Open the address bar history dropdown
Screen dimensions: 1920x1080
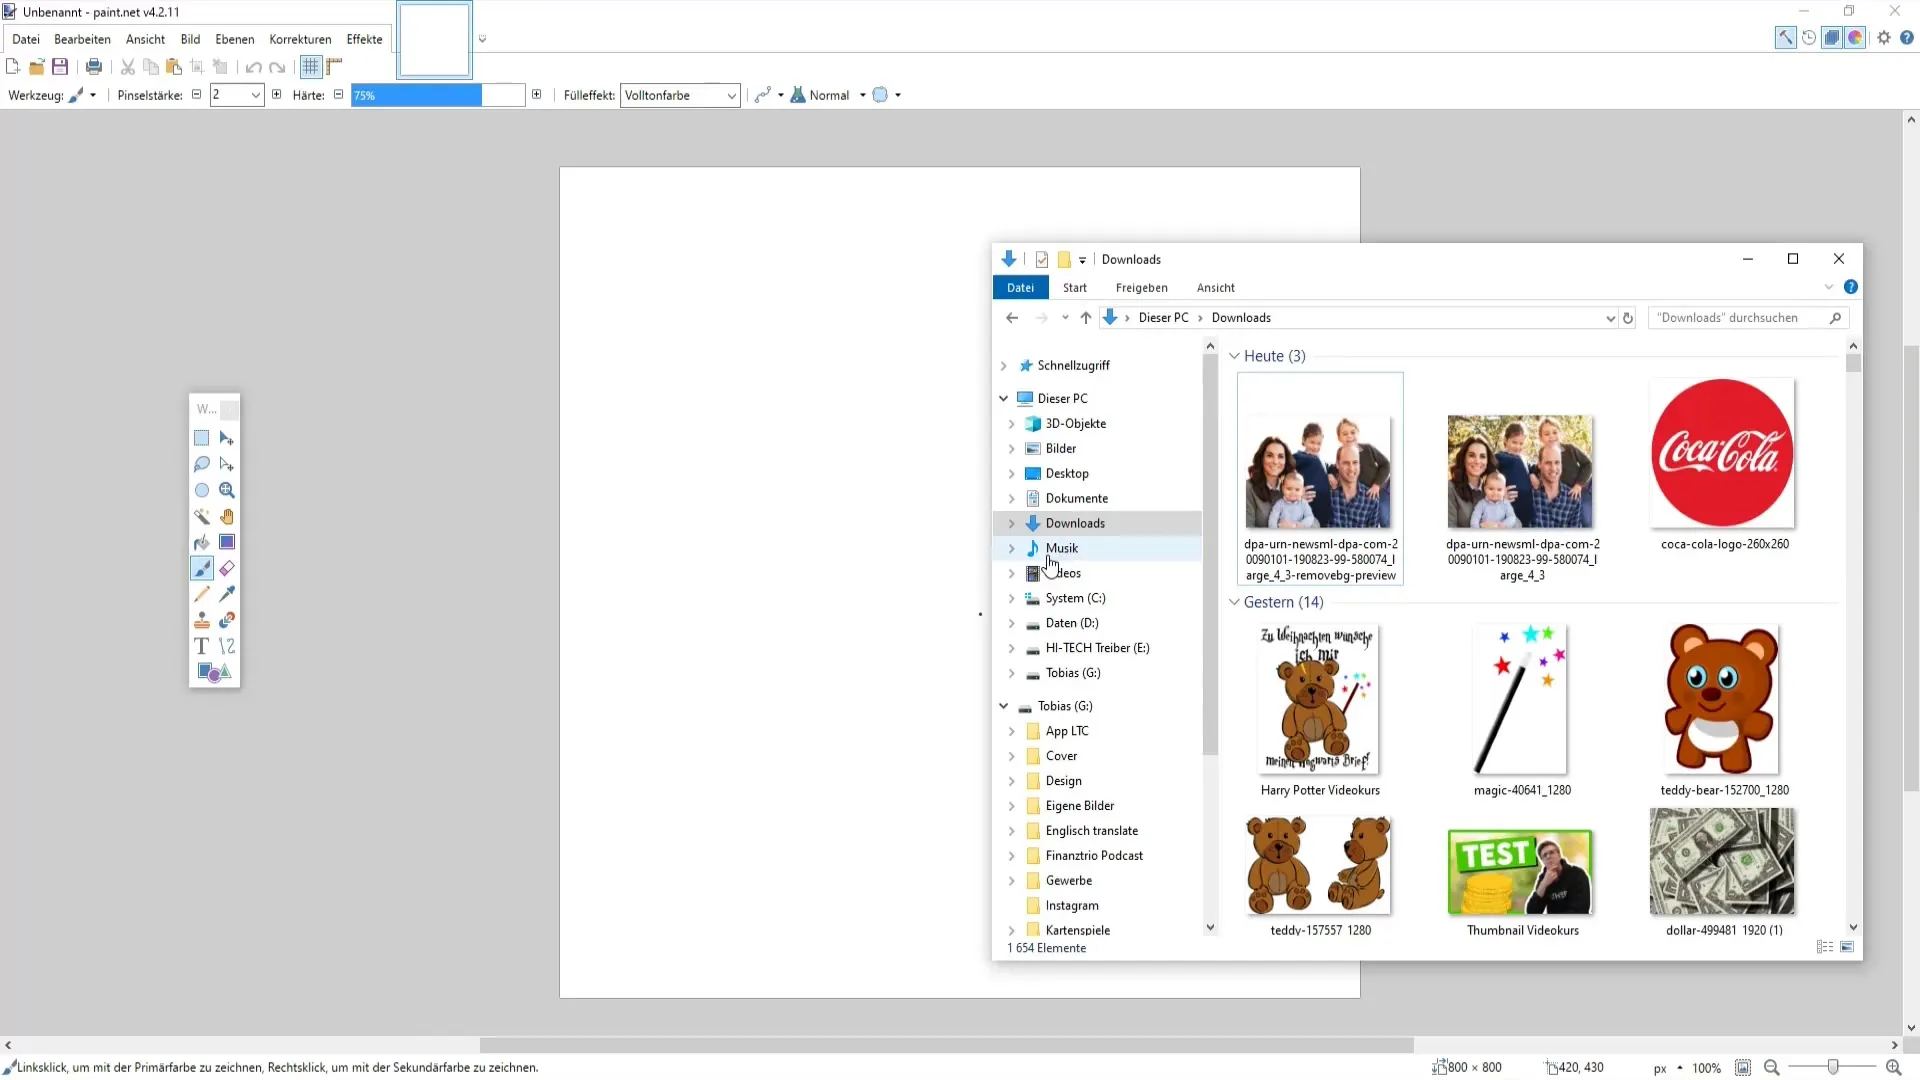(1610, 318)
